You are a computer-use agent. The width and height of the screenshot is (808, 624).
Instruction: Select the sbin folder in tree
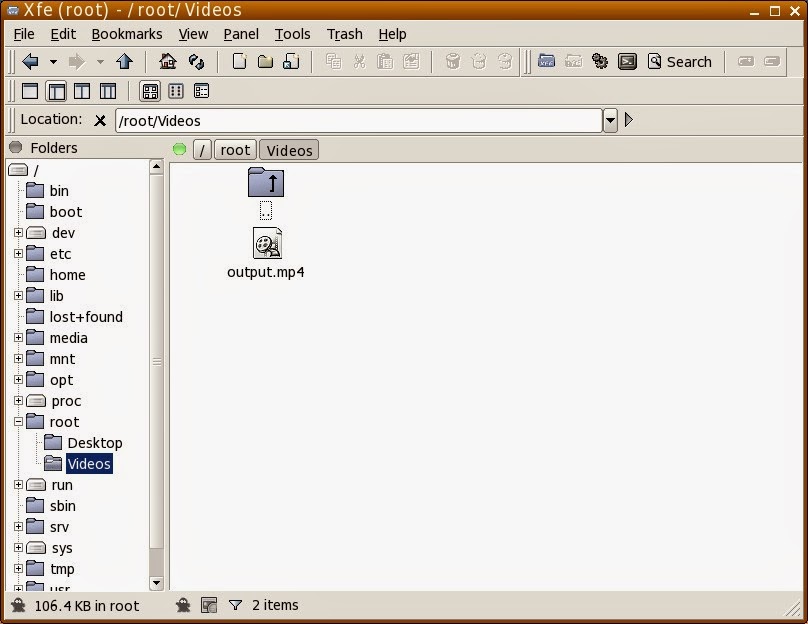[x=63, y=506]
